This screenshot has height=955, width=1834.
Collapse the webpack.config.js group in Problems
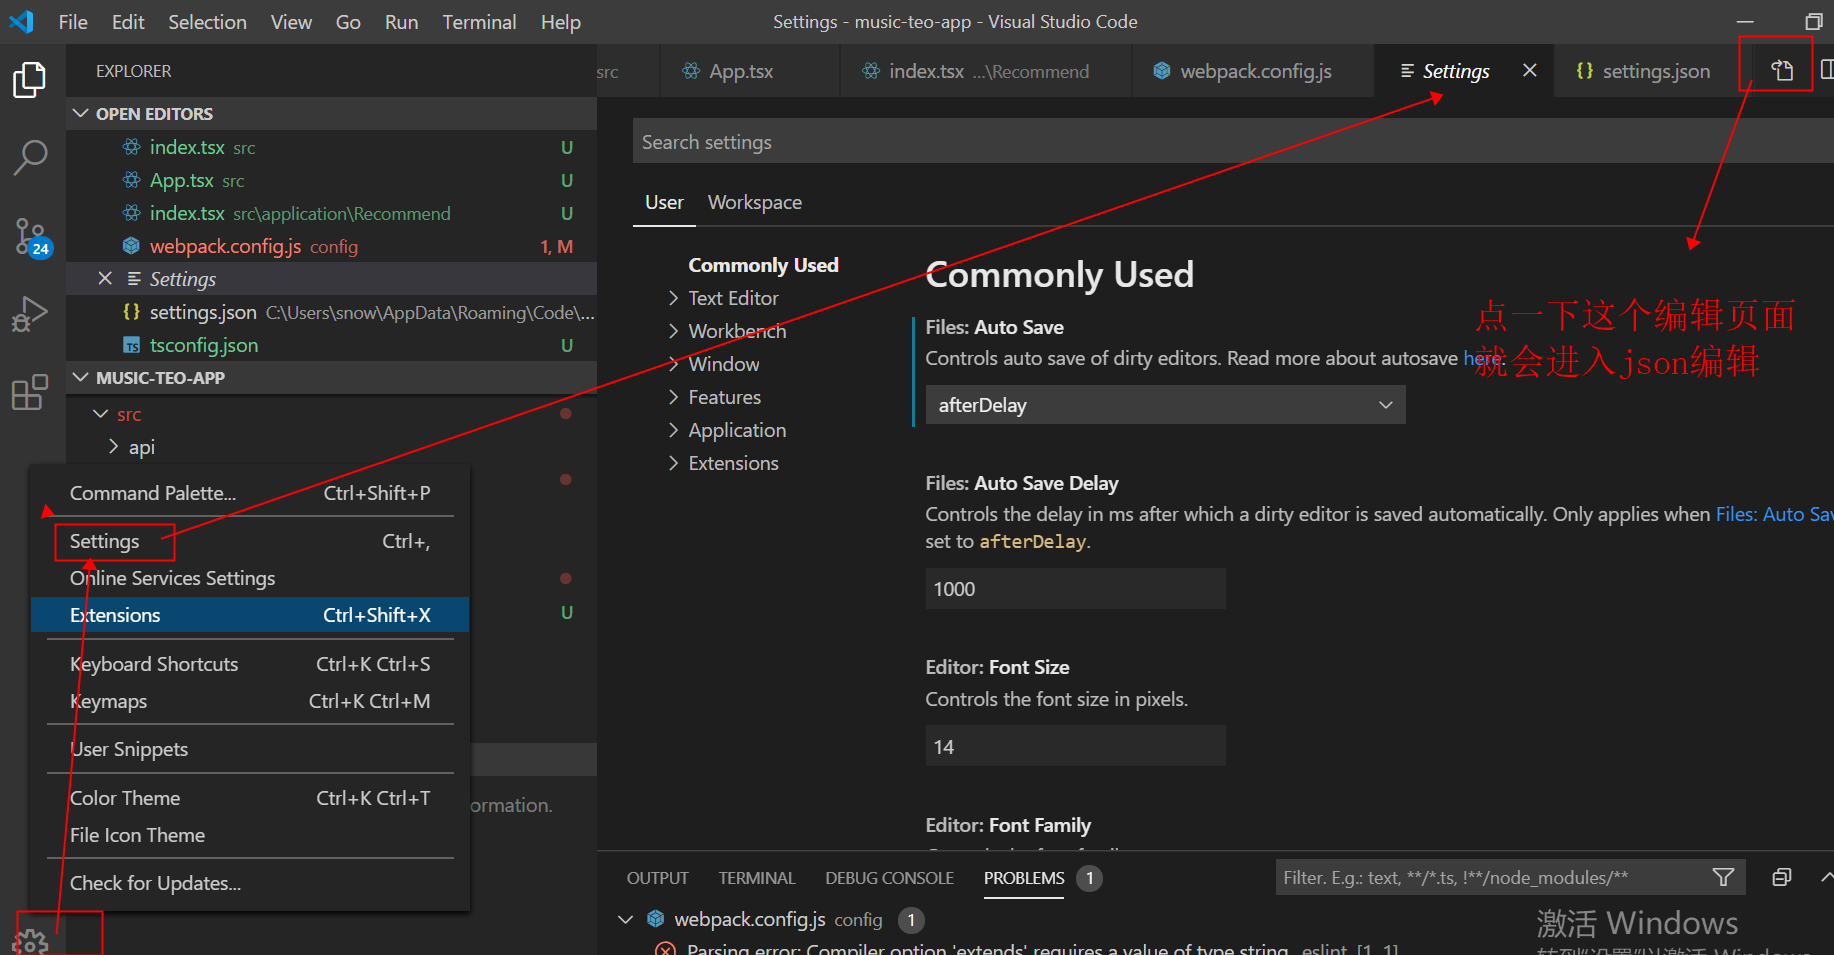(x=626, y=919)
